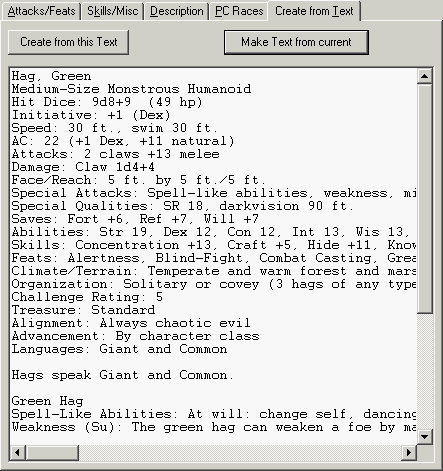Image resolution: width=443 pixels, height=471 pixels.
Task: Click the vertical scrollbar down arrow
Action: pos(424,436)
